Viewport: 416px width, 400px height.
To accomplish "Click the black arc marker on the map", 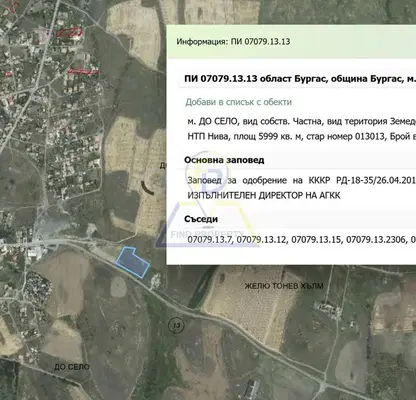I will pos(147,188).
